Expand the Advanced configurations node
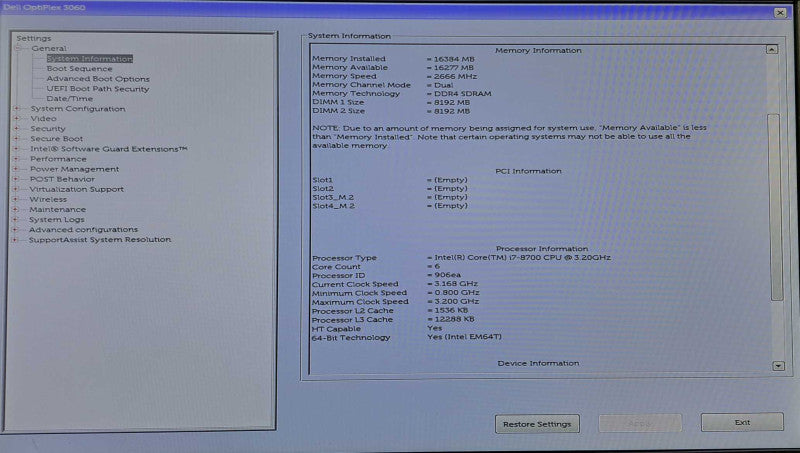Screen dimensions: 800x453 (x=16, y=230)
